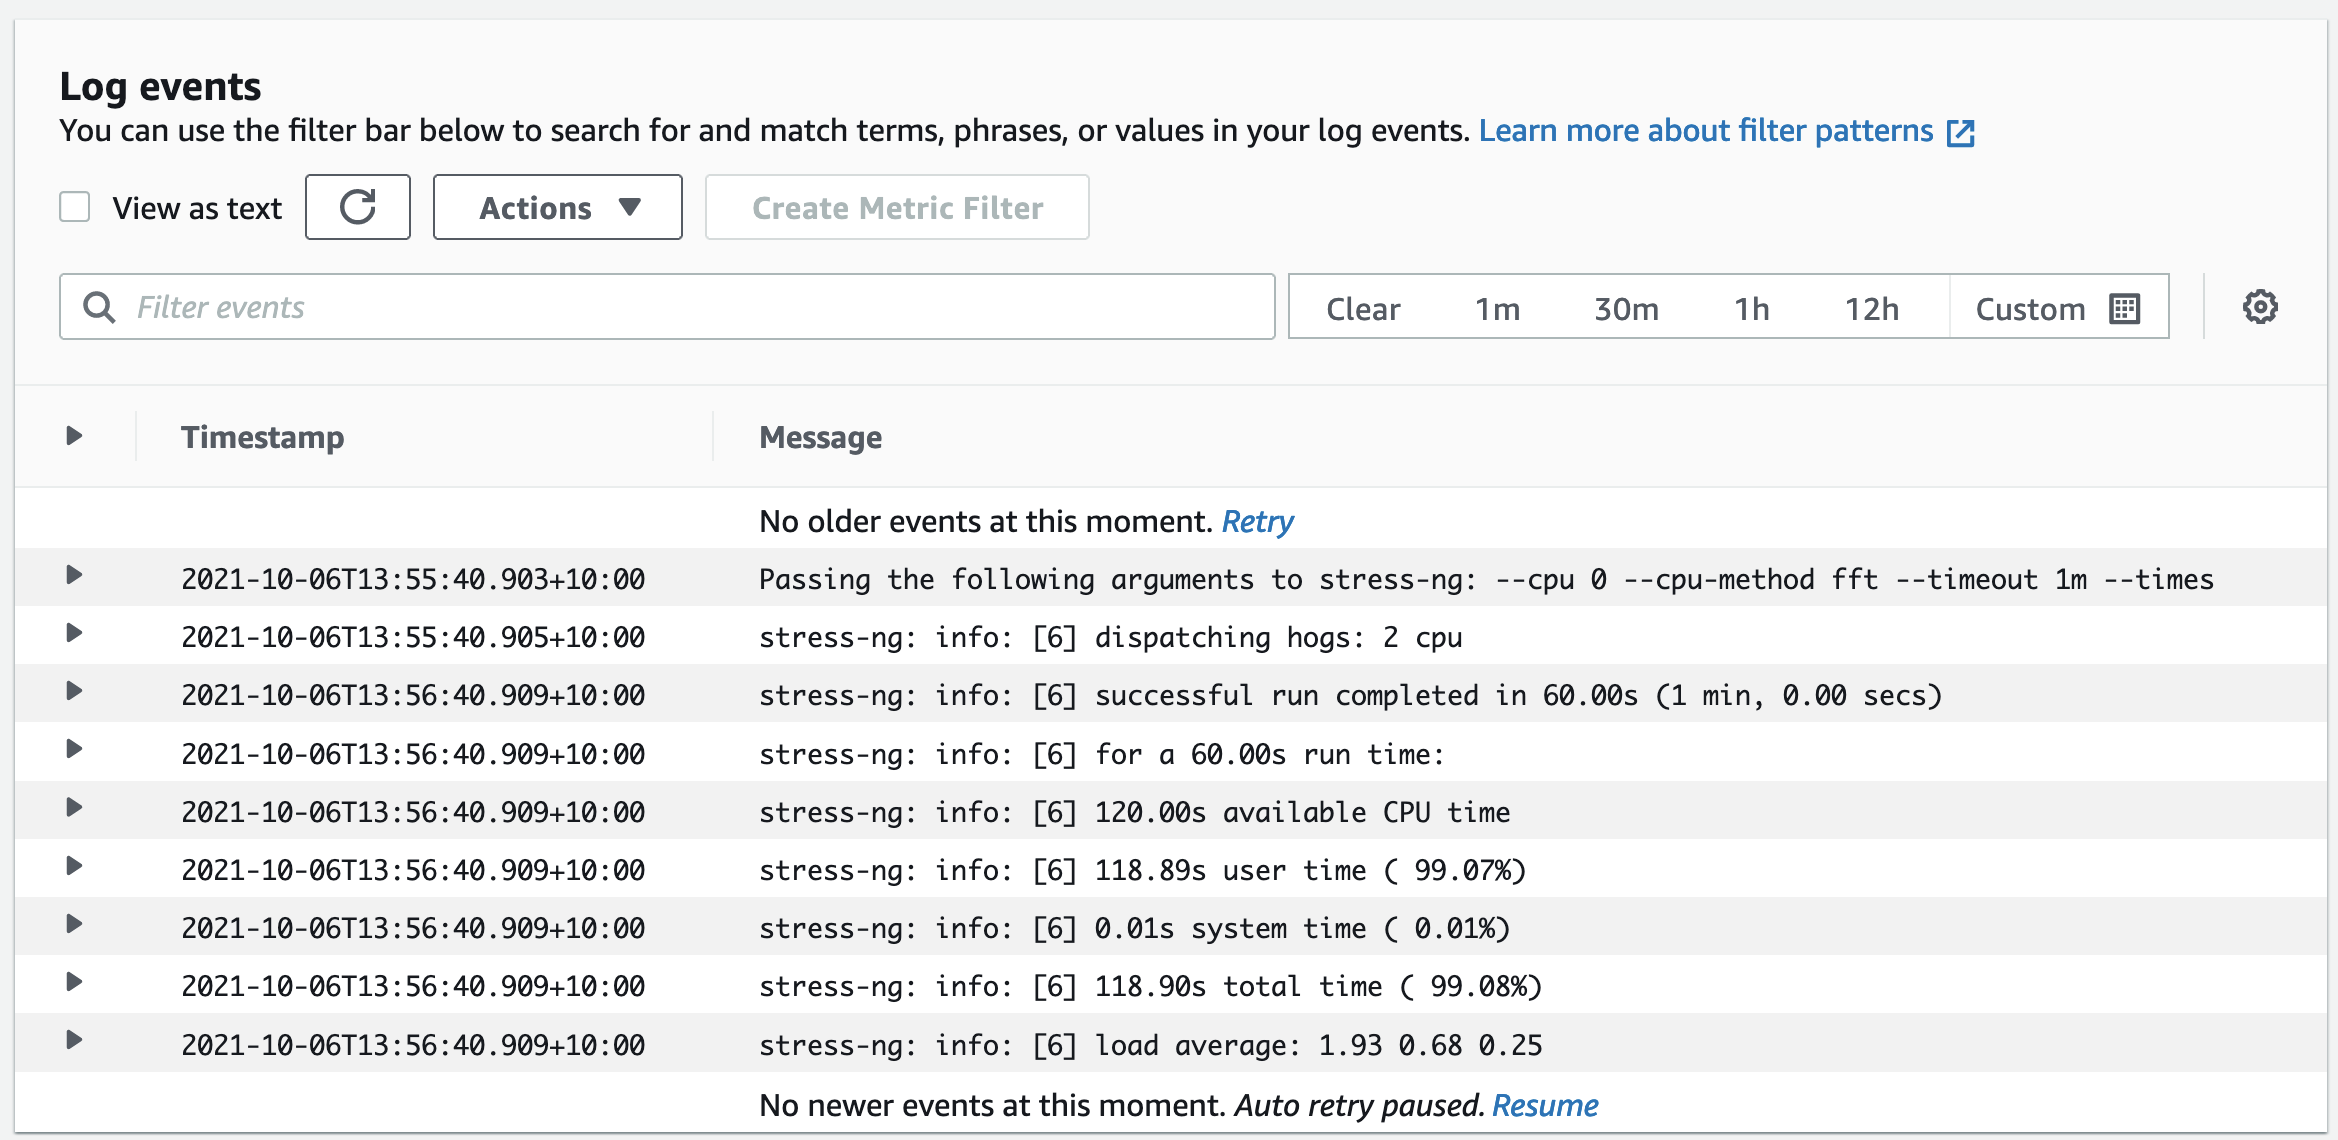Viewport: 2338px width, 1140px height.
Task: Toggle the View as text checkbox
Action: [75, 207]
